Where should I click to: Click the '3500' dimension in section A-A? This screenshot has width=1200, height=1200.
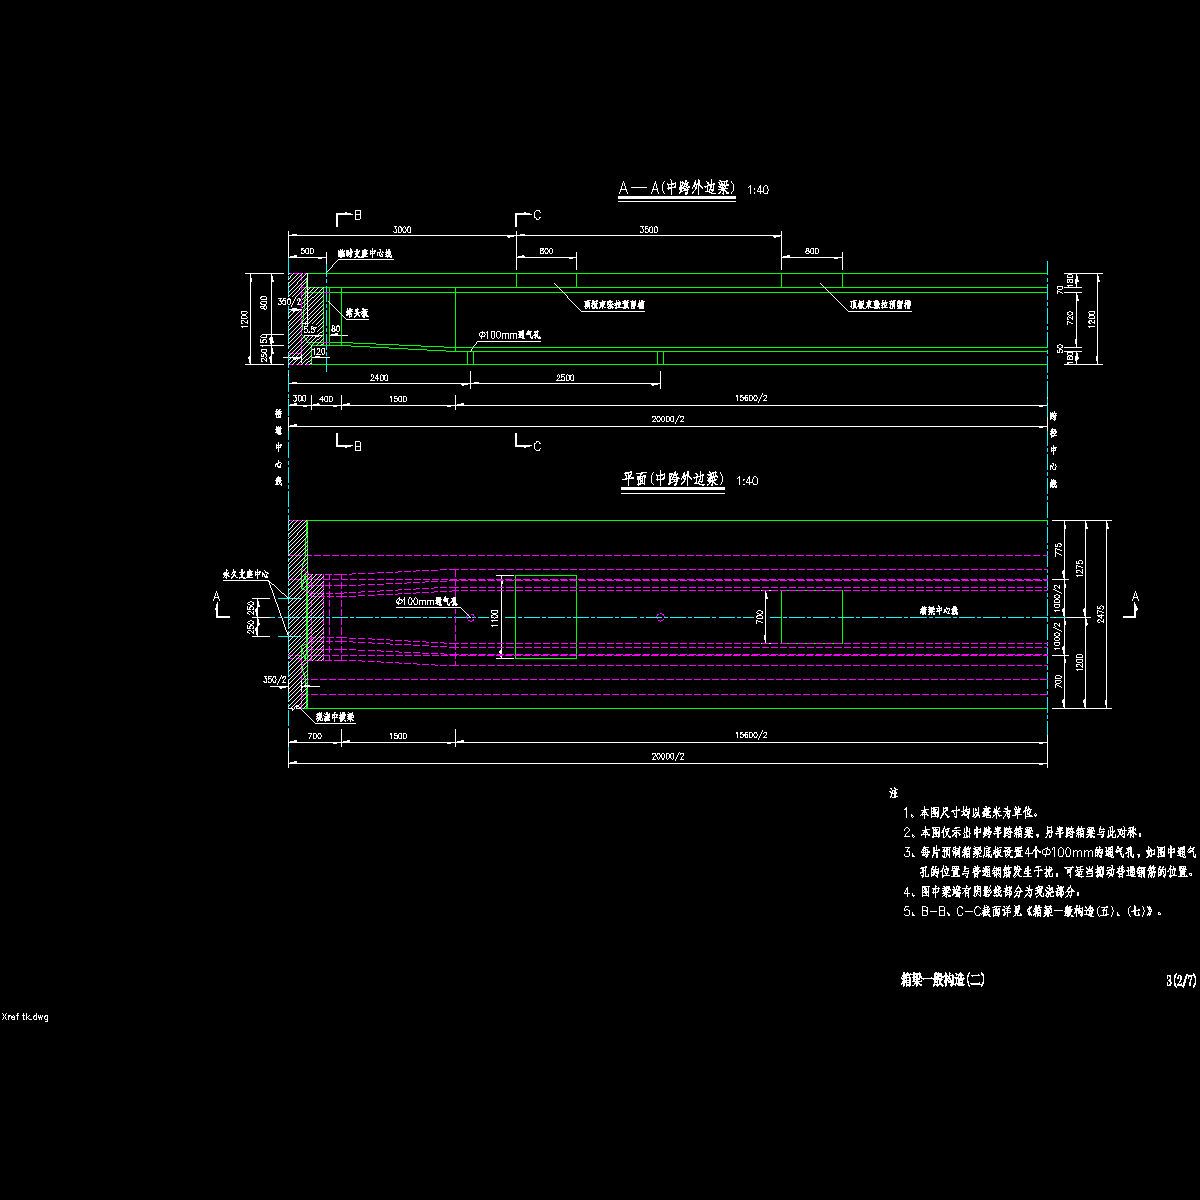click(x=648, y=230)
